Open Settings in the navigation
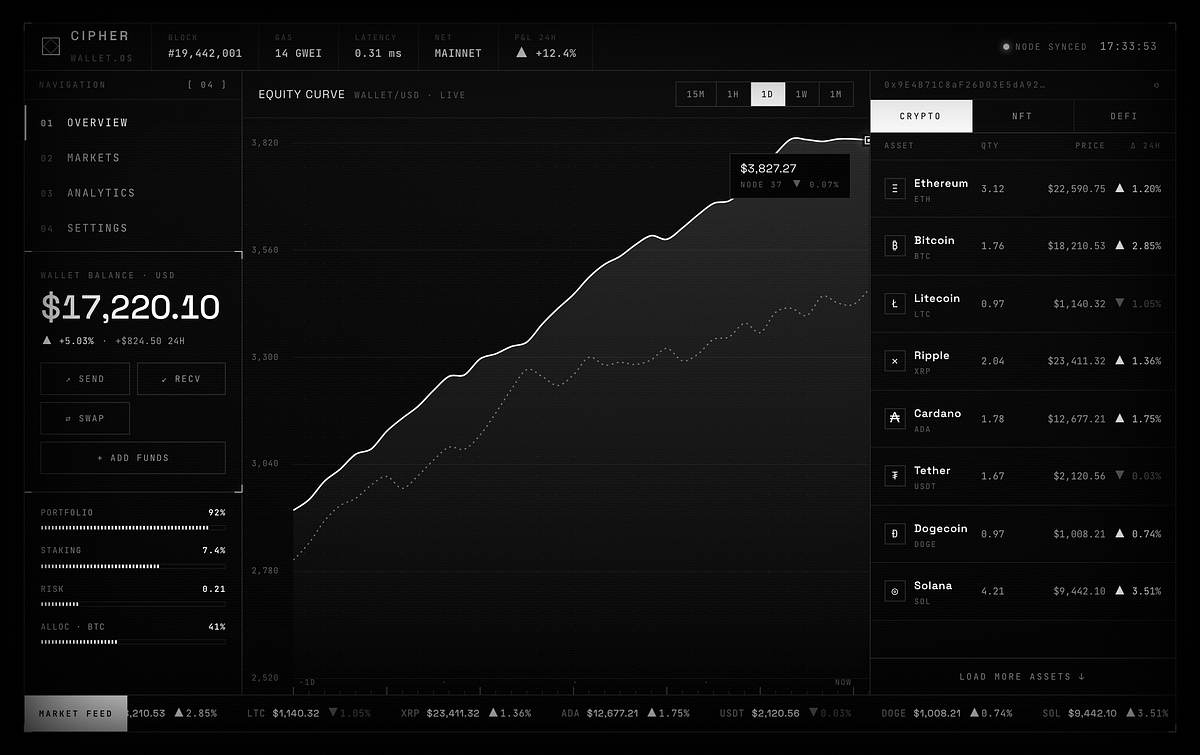Screen dimensions: 1200x755 pos(133,228)
